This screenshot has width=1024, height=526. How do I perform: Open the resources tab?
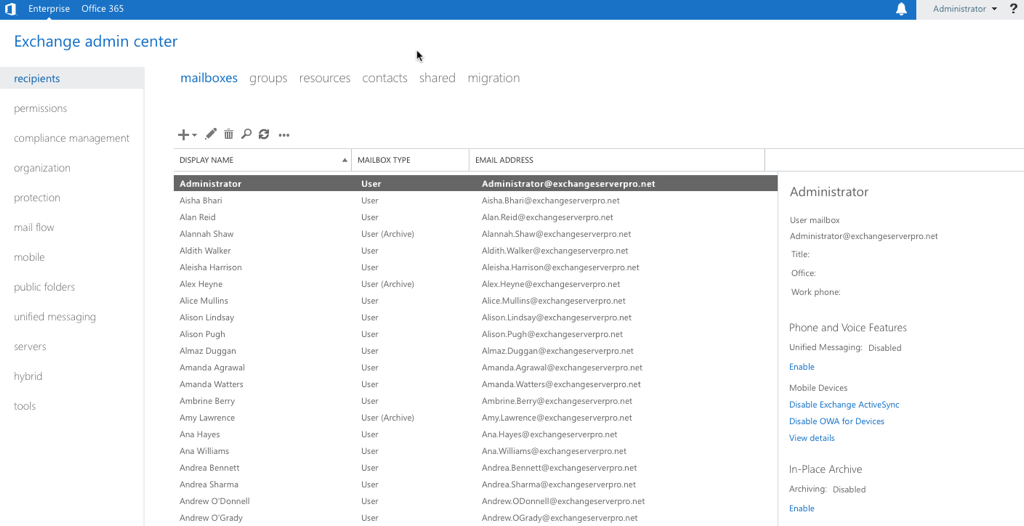tap(325, 78)
